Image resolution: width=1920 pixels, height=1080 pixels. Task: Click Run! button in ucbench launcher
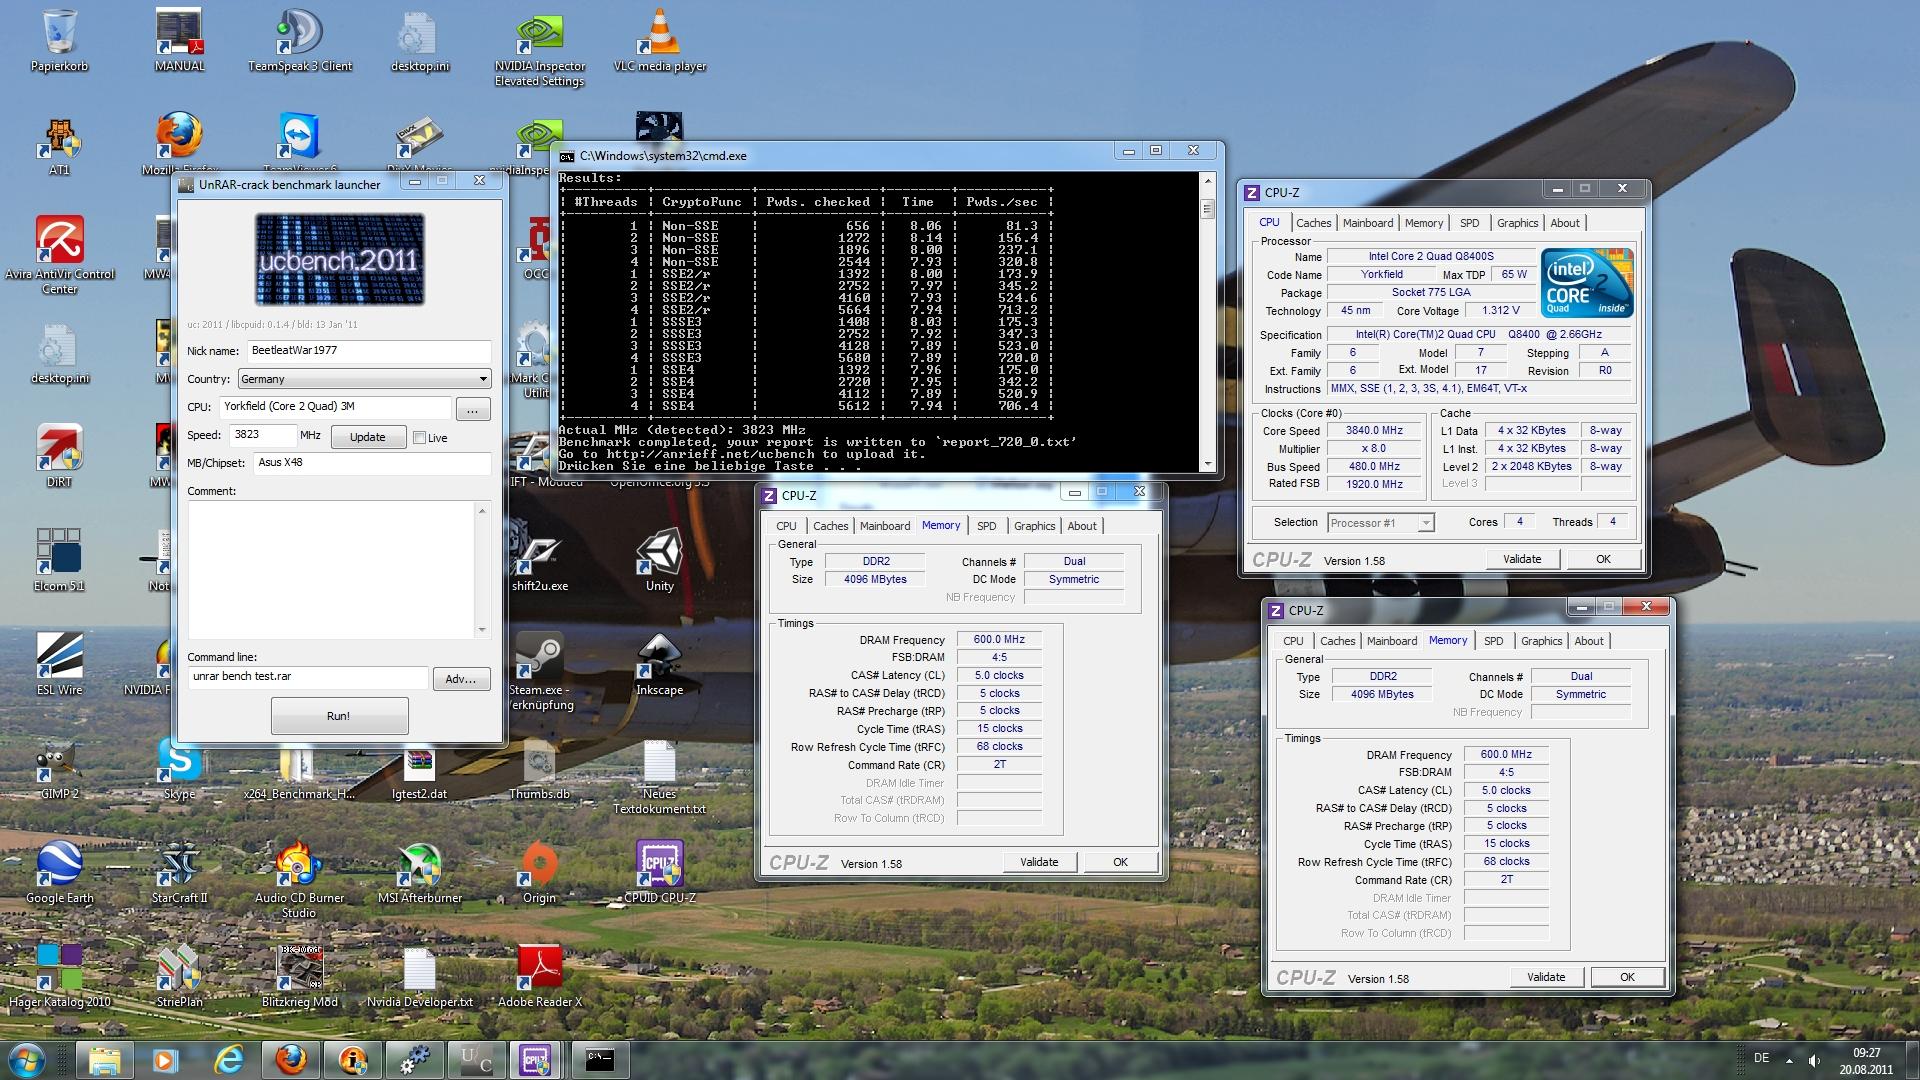[339, 716]
